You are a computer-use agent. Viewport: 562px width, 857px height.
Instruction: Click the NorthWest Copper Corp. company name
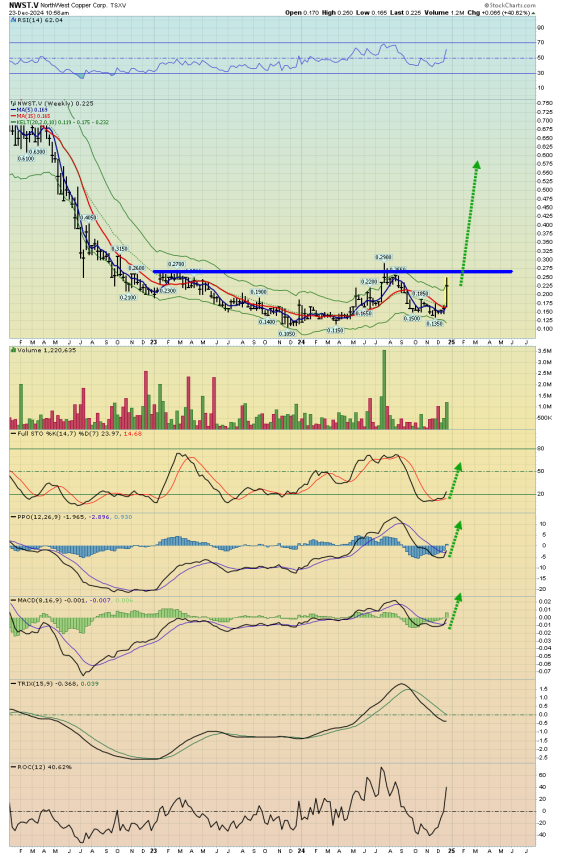[74, 4]
